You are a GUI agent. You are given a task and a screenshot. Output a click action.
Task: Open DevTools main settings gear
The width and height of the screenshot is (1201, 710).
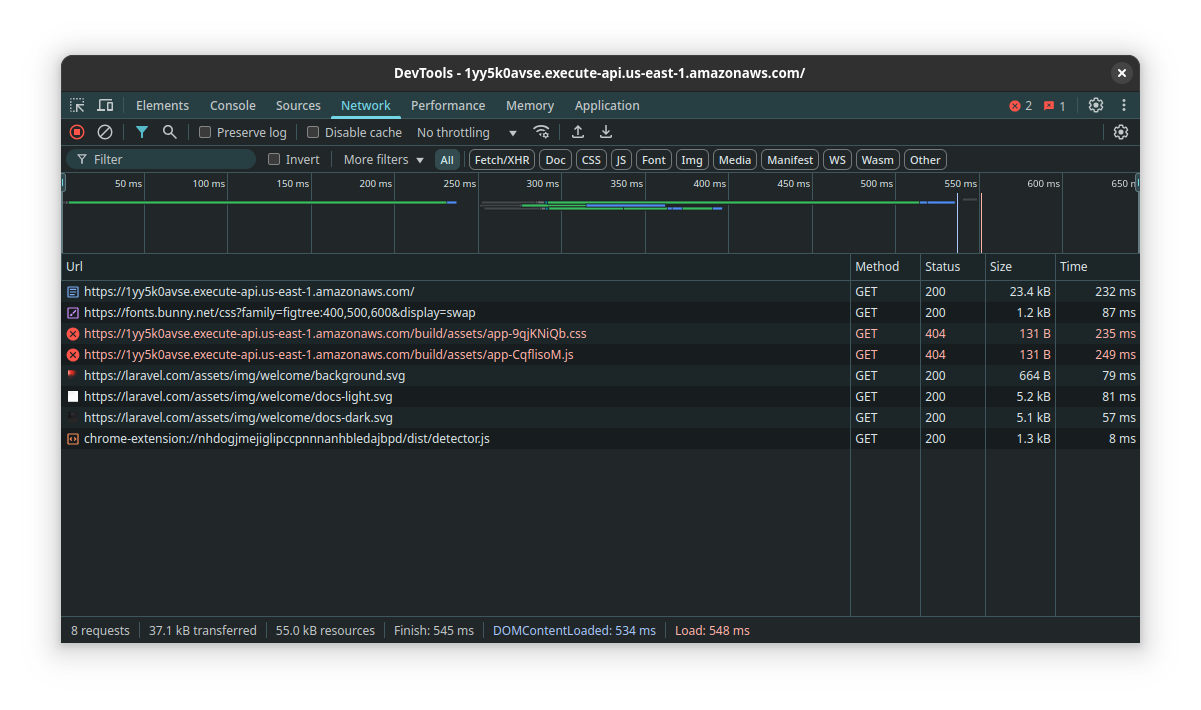click(x=1096, y=105)
